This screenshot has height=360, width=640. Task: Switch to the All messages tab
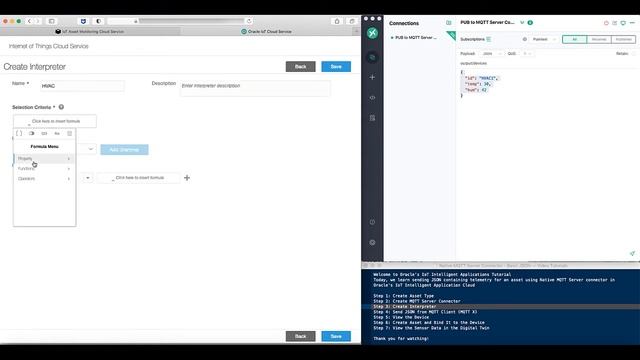pos(574,39)
